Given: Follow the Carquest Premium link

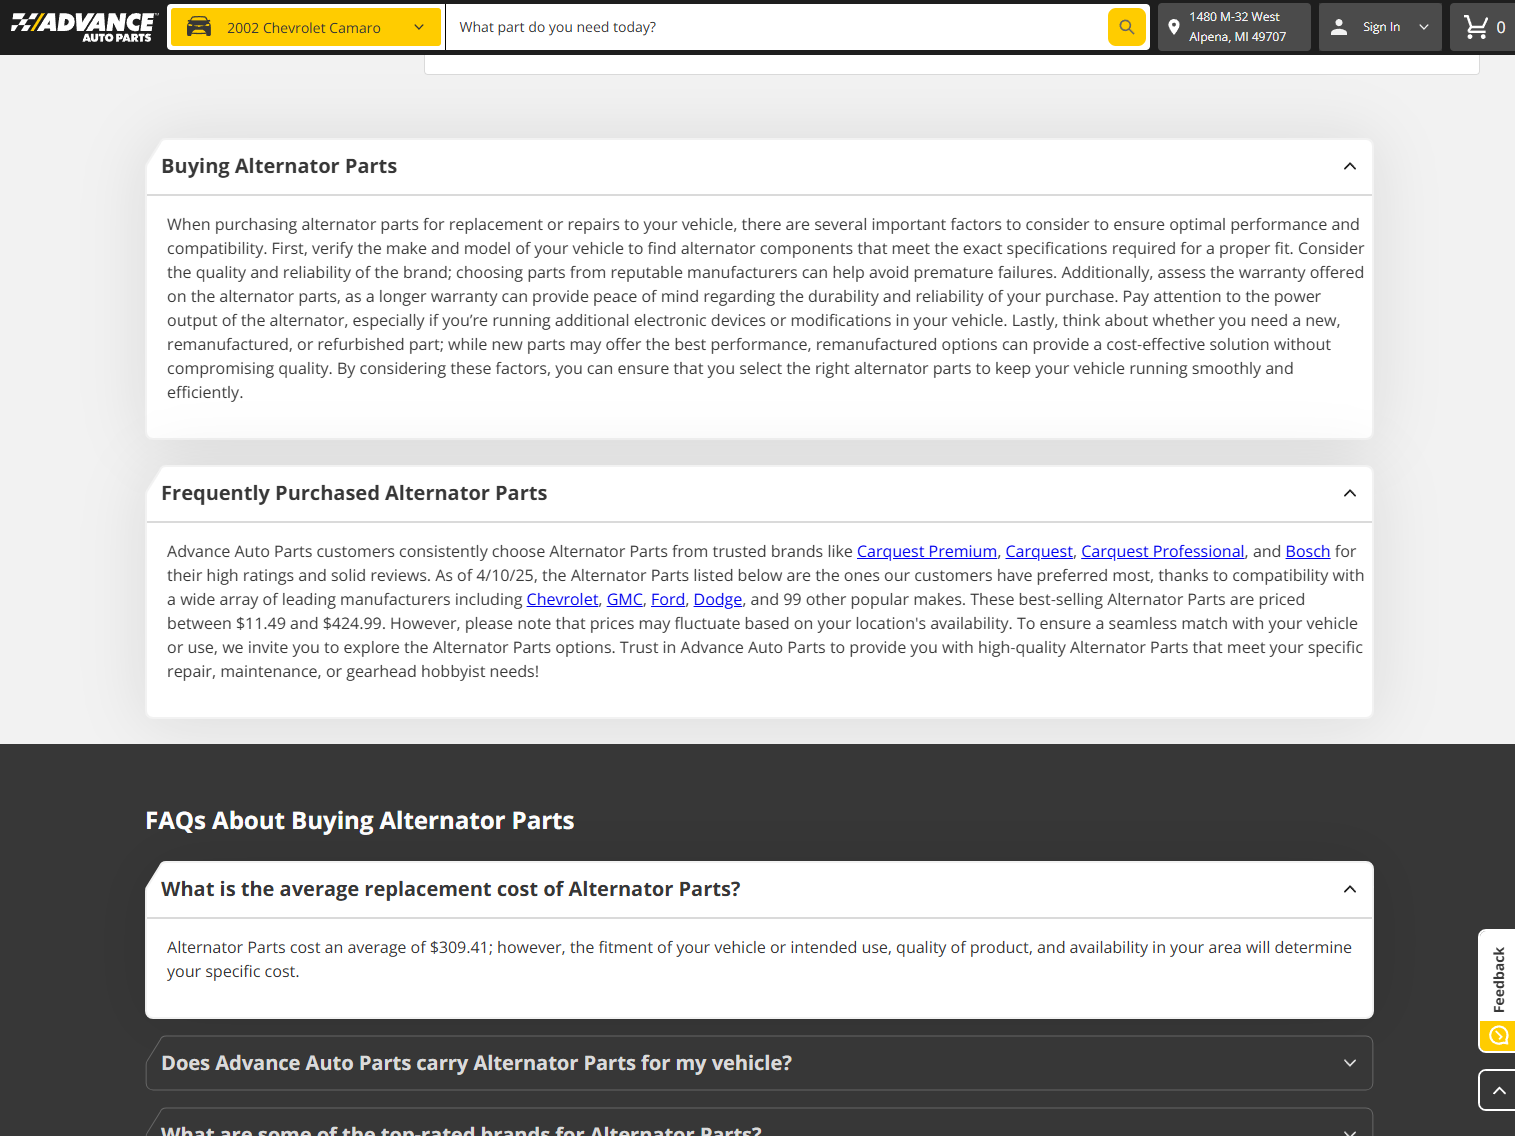Looking at the screenshot, I should (x=927, y=551).
